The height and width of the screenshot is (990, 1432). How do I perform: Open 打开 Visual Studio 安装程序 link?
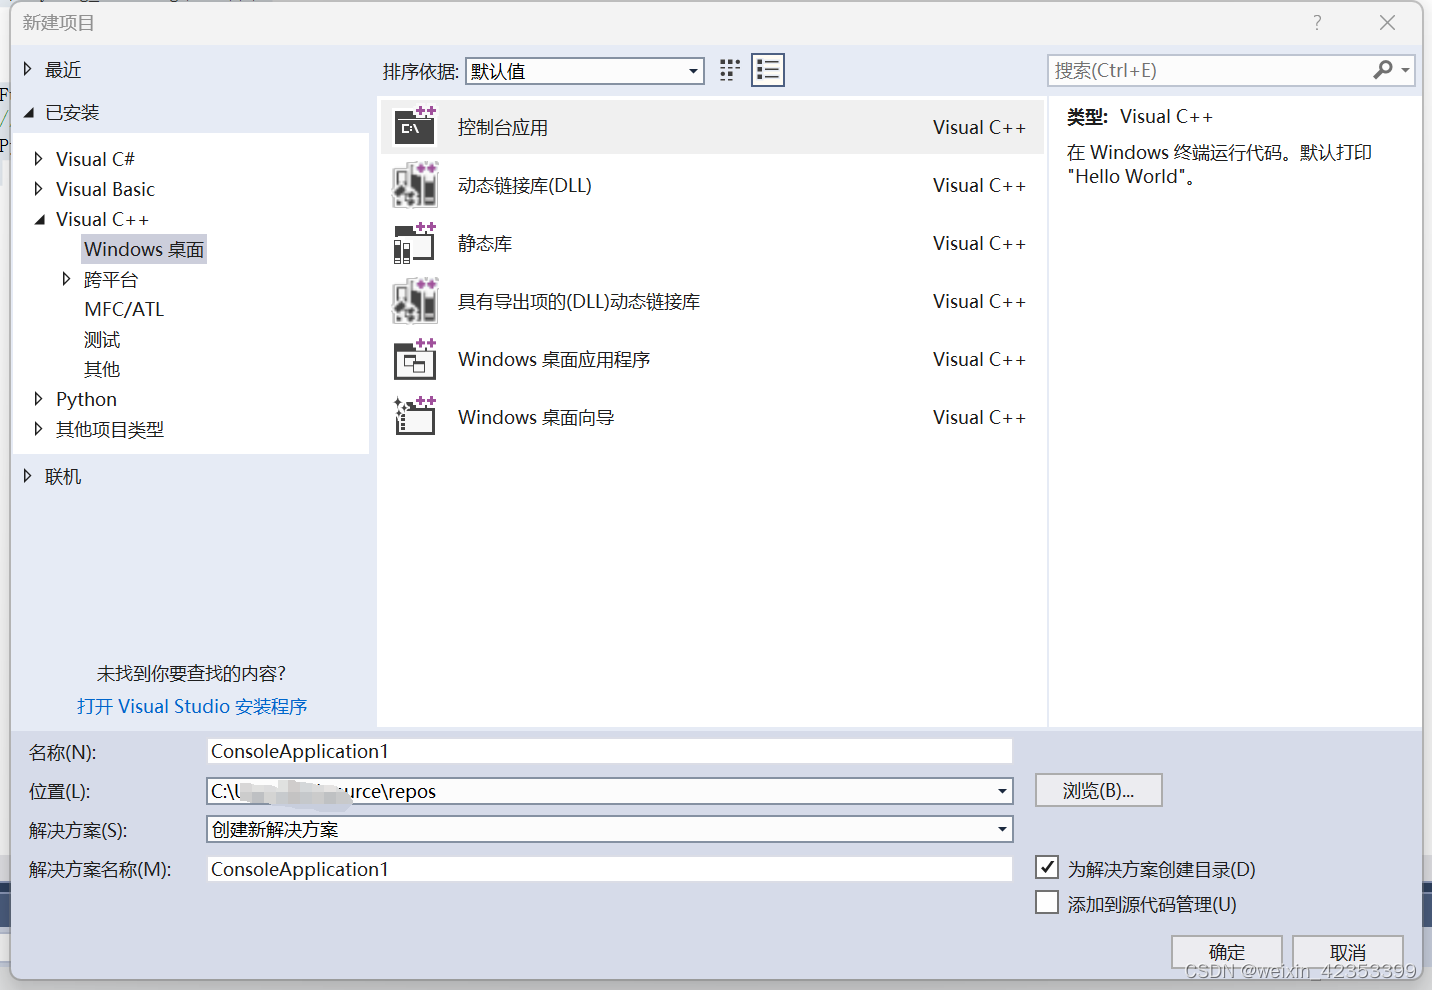192,706
